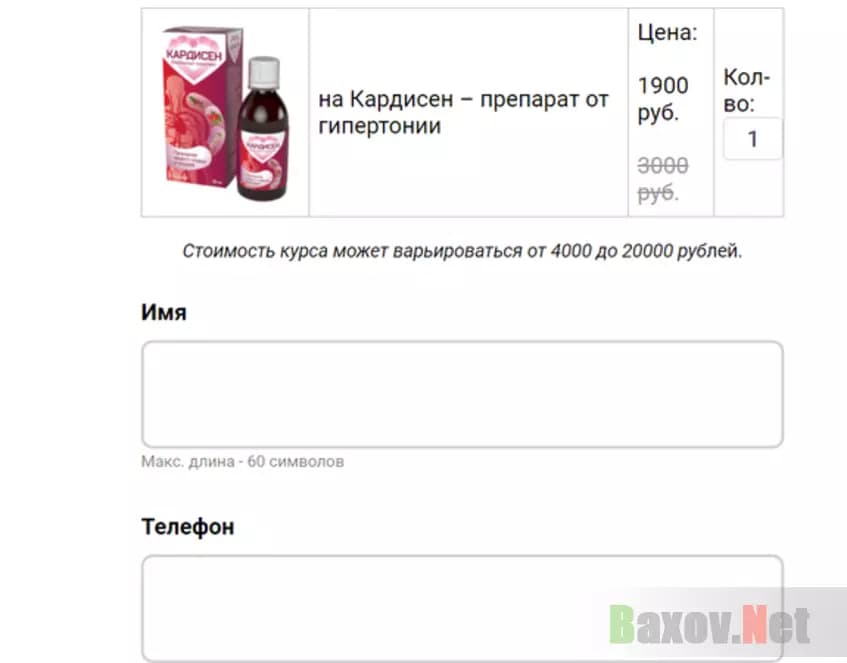The width and height of the screenshot is (847, 663).
Task: Click the pink Кардисен box in photo
Action: 201,105
